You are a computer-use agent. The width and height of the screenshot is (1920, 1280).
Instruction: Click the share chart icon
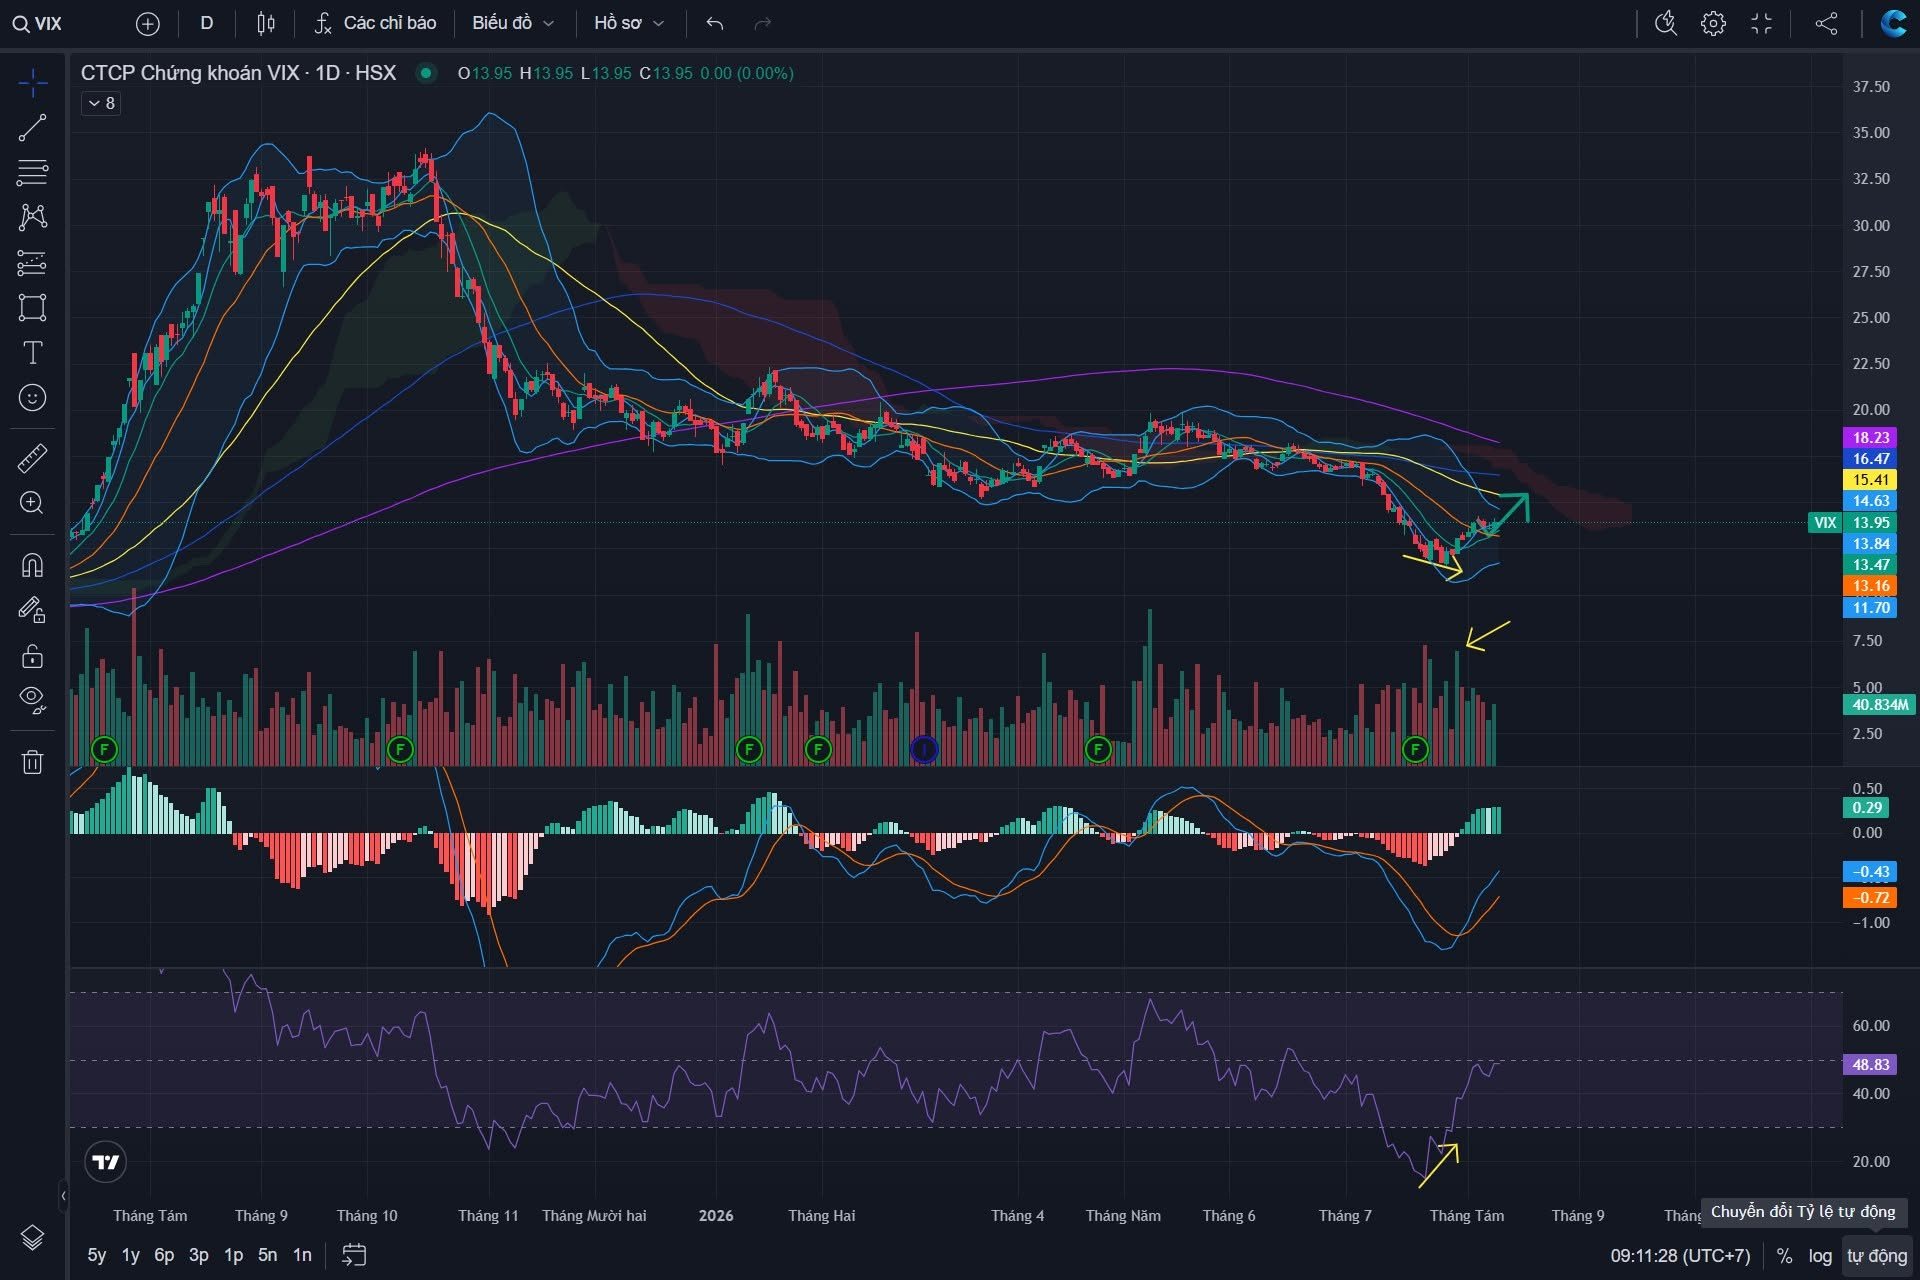pos(1826,24)
